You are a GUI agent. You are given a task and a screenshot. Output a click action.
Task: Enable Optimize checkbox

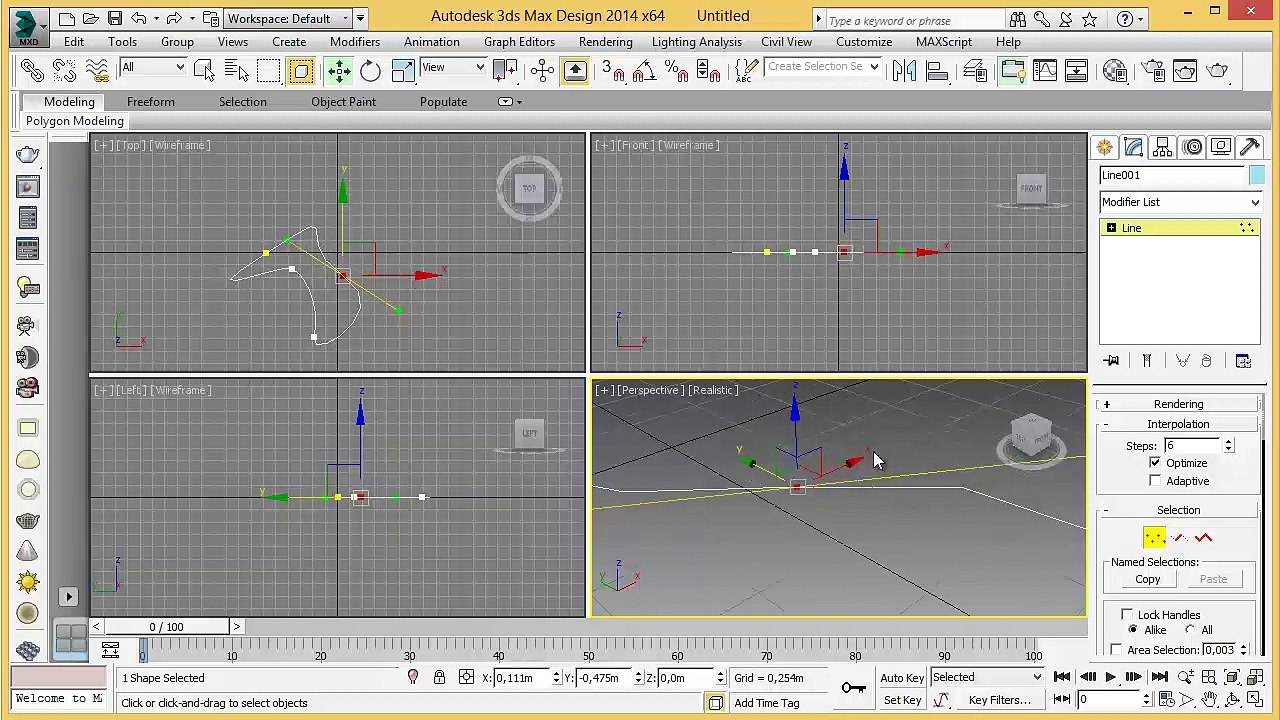point(1155,463)
